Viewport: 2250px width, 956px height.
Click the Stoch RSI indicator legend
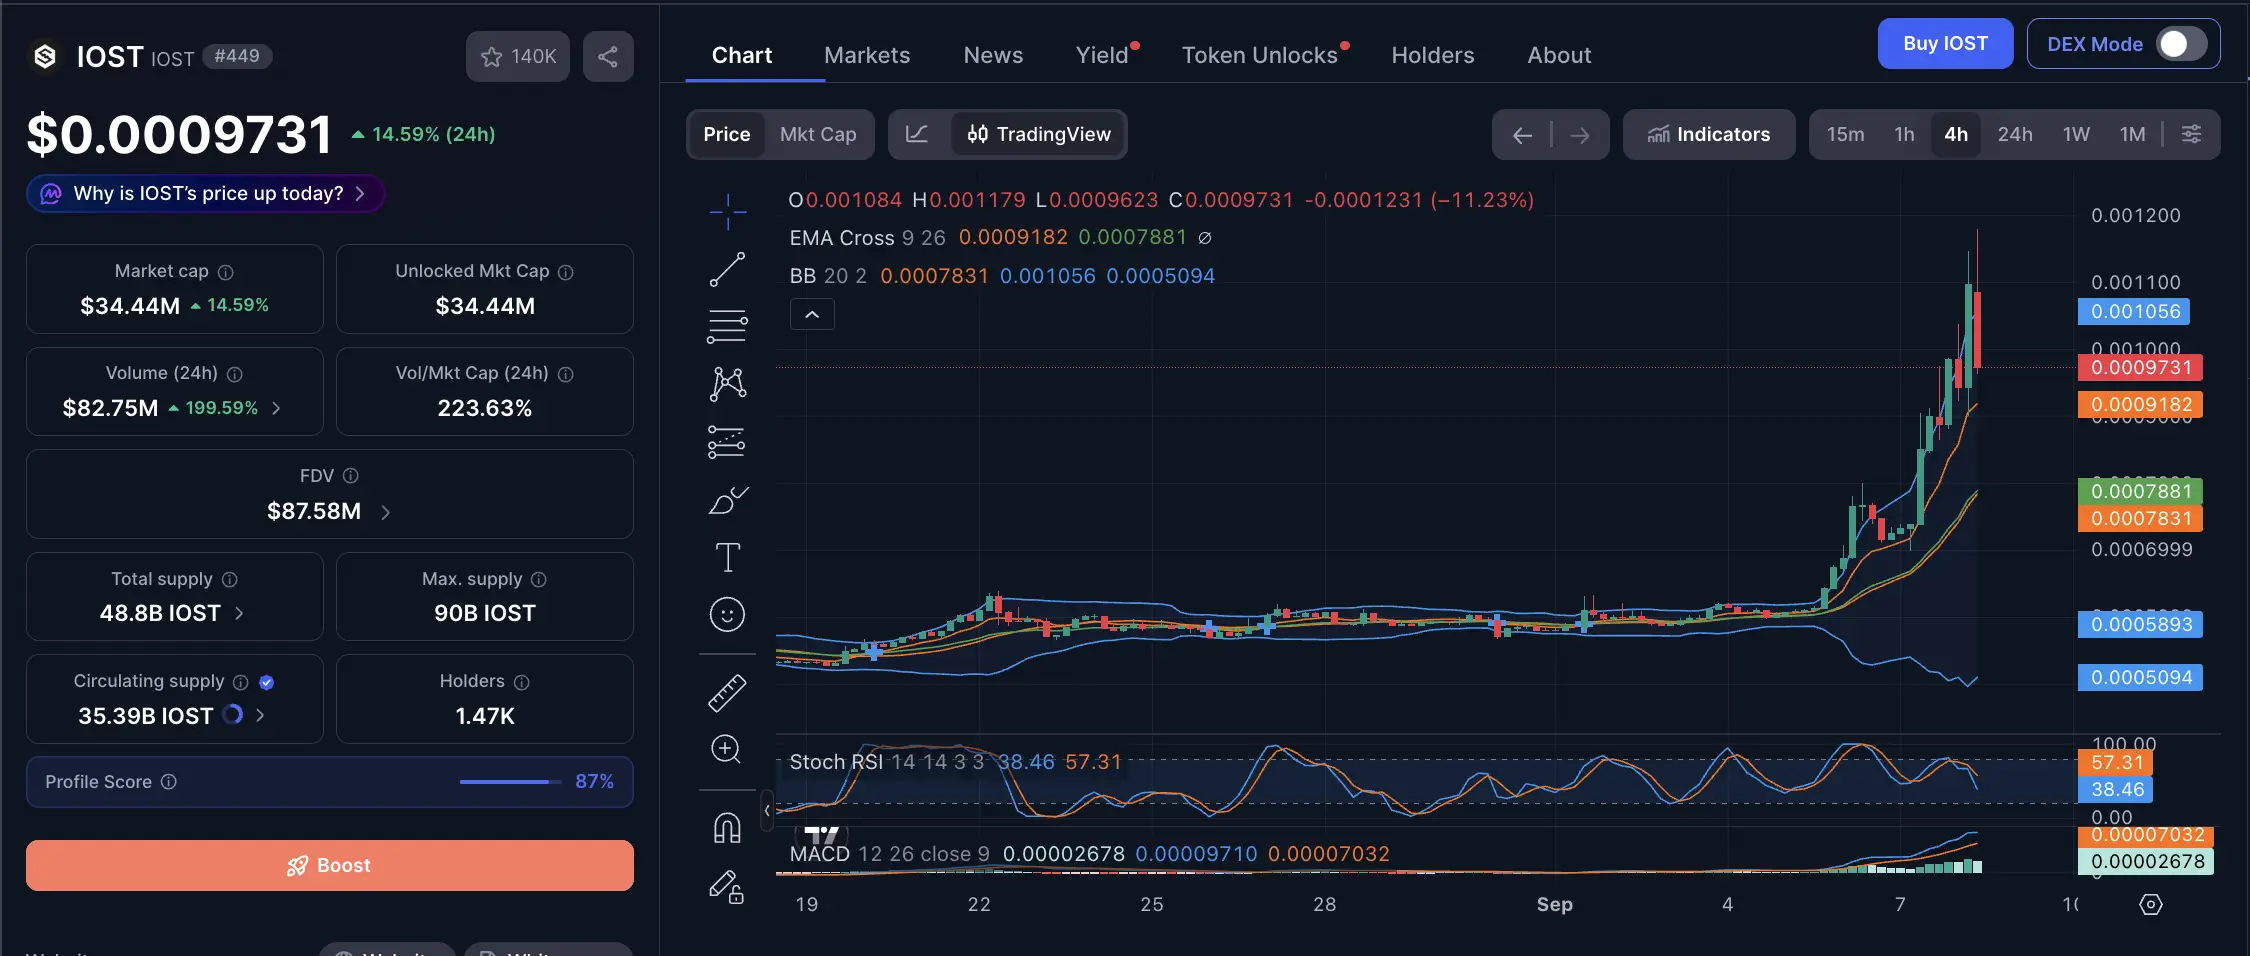point(955,762)
